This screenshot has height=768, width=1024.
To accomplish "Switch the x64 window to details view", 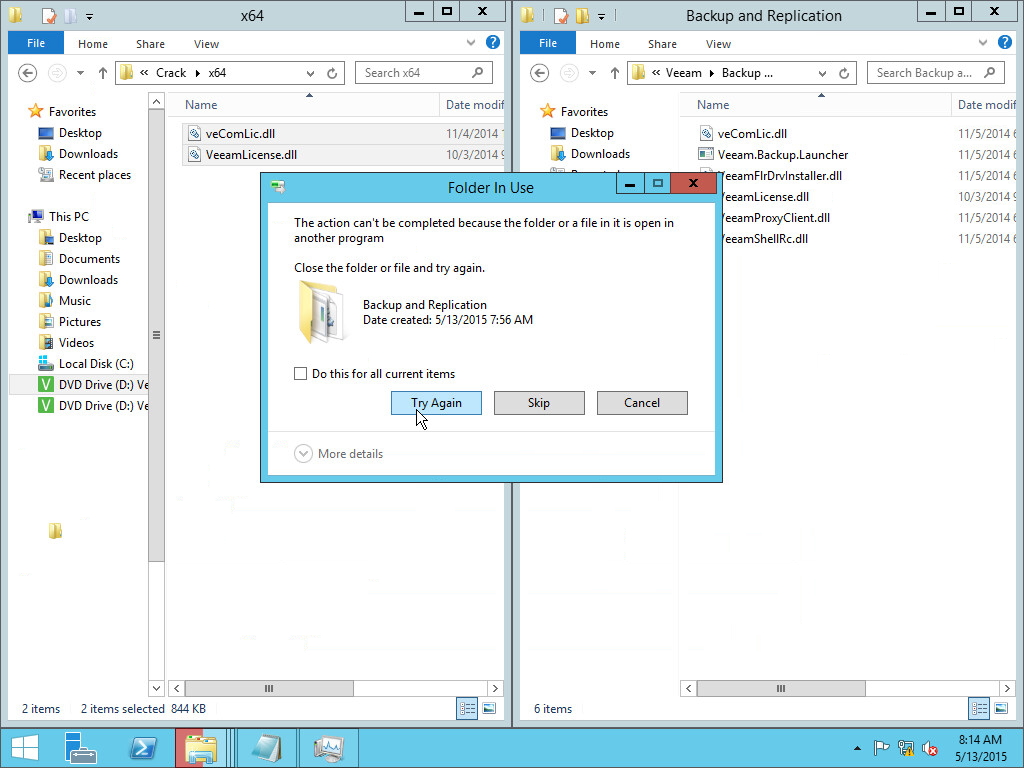I will coord(467,709).
